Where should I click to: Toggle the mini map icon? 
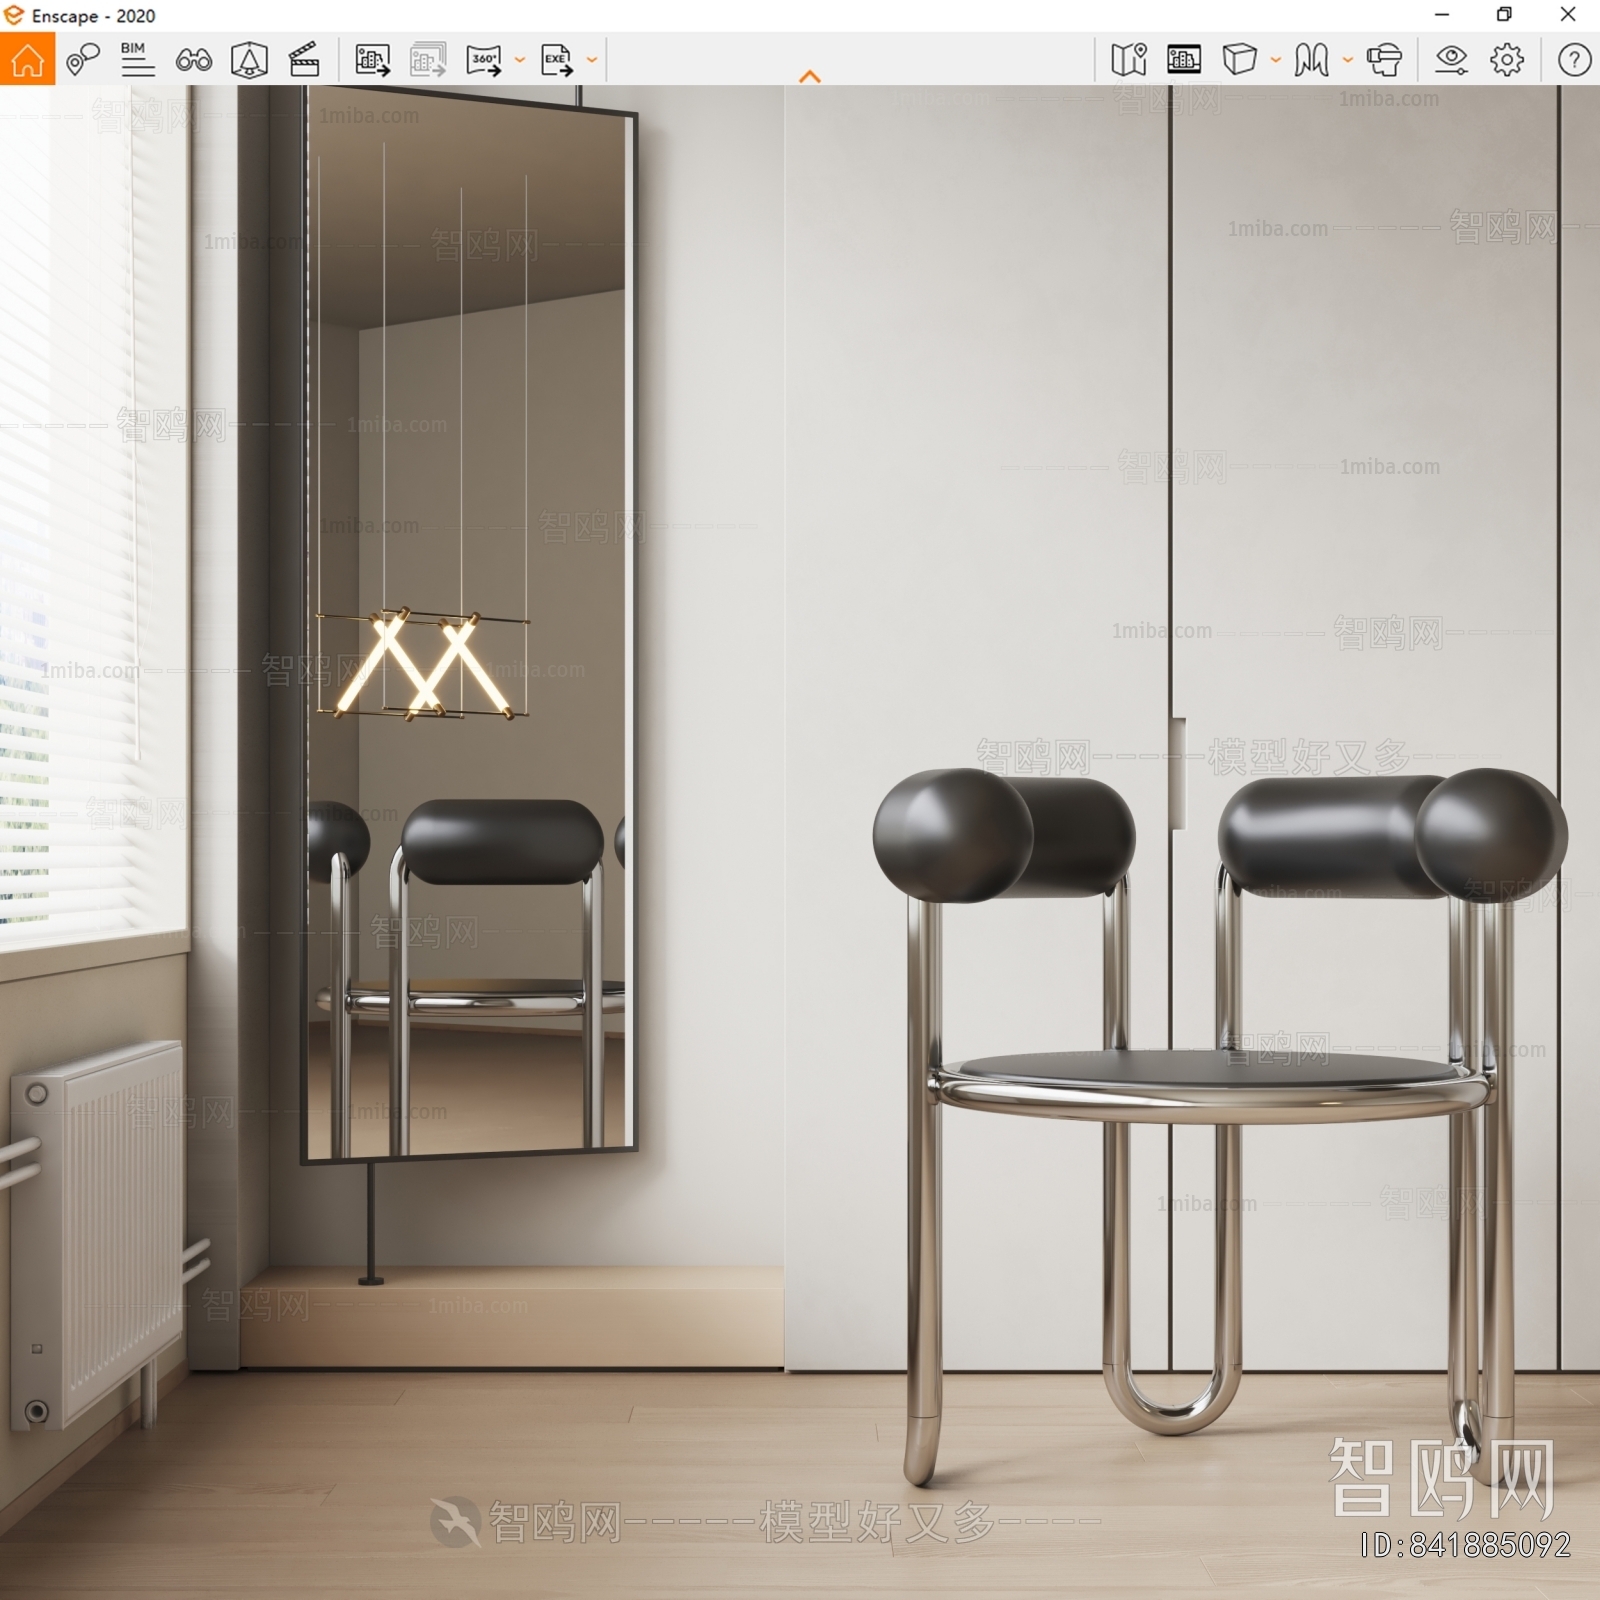pos(1129,60)
